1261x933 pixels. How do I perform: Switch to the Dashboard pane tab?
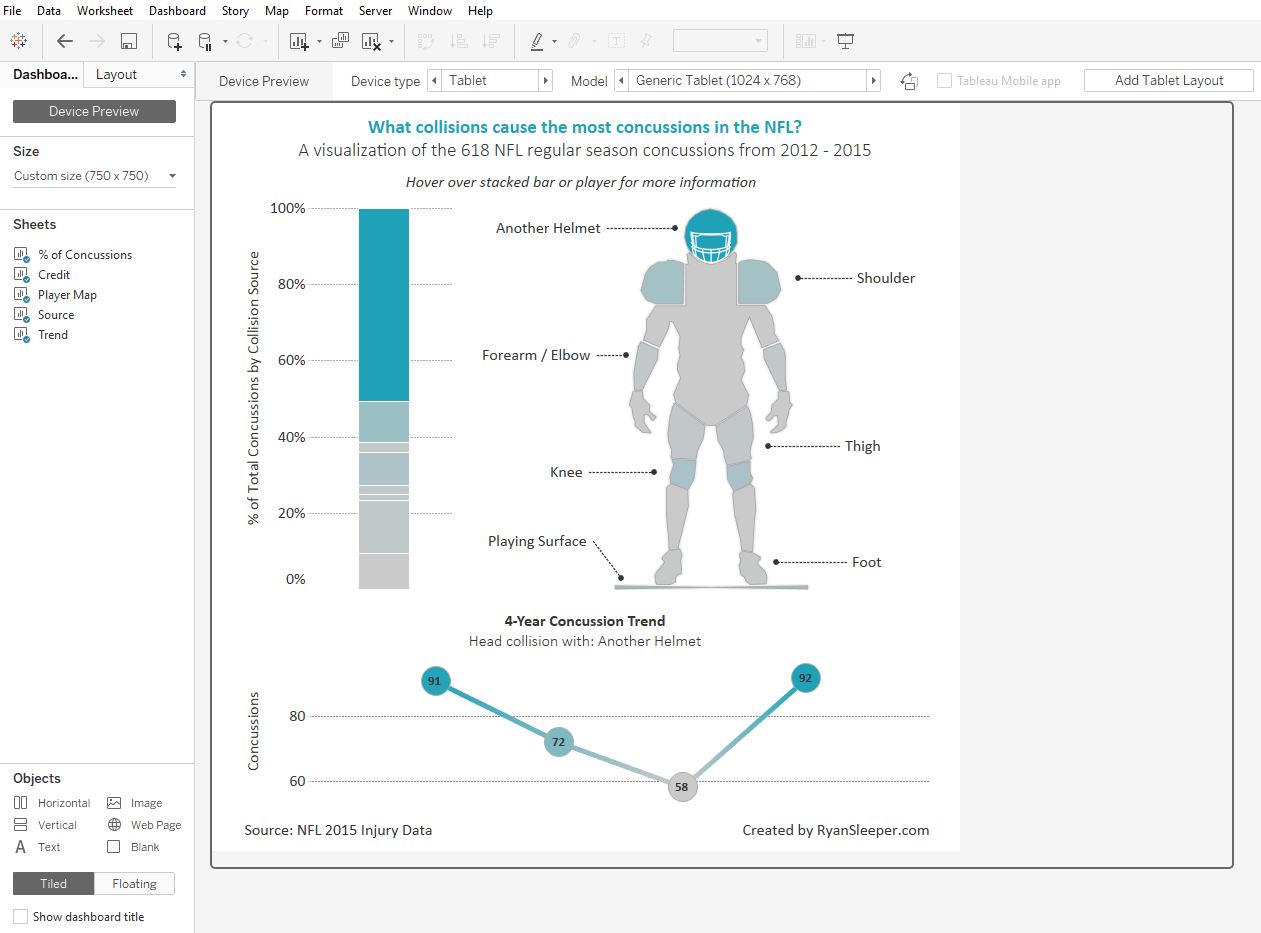coord(43,74)
